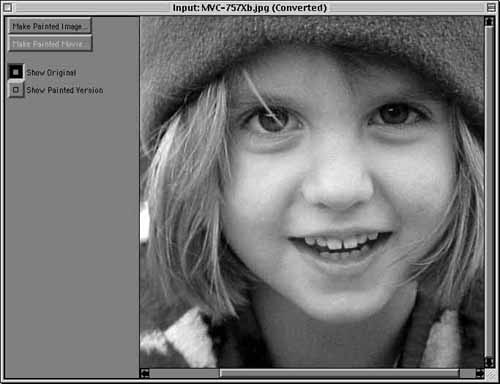
Task: Click the Make Painted Image button
Action: pos(50,26)
